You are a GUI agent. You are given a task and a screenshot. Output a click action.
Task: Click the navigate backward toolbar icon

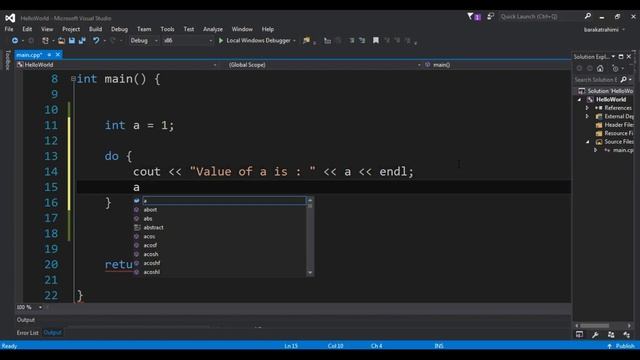pos(15,40)
